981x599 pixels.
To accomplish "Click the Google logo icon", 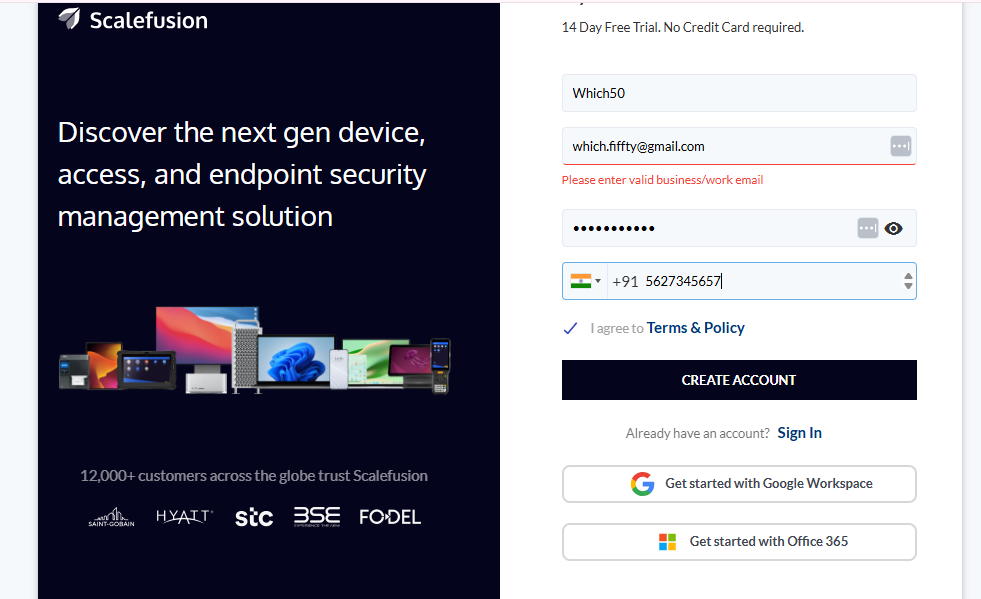I will (642, 484).
